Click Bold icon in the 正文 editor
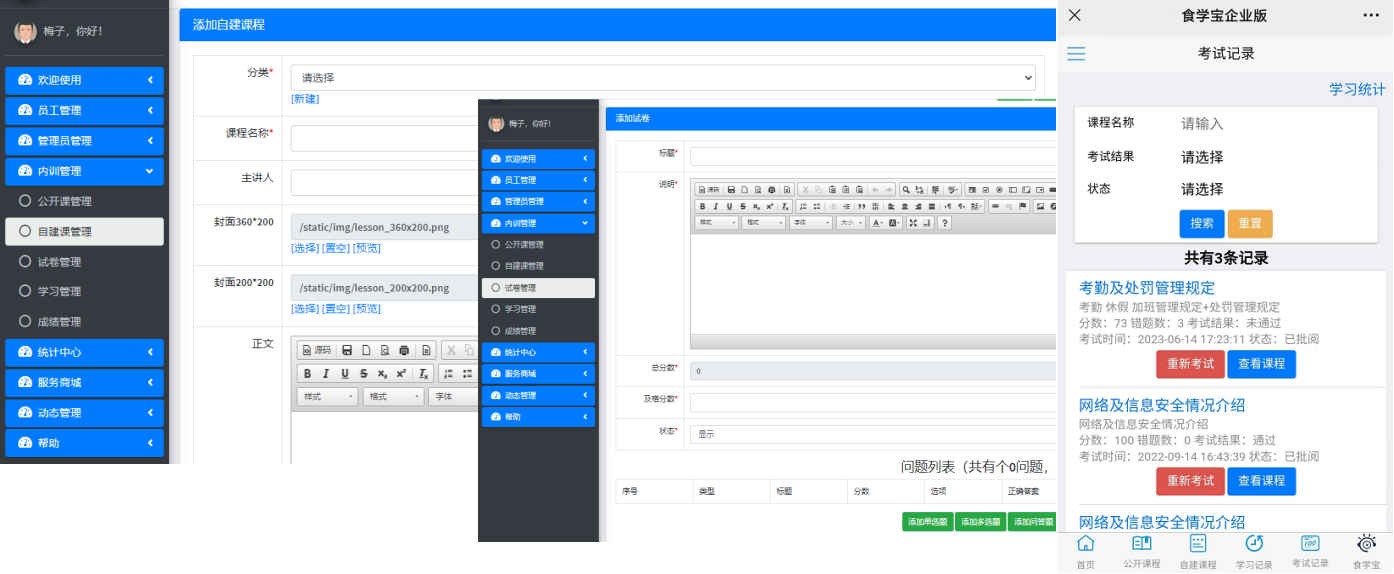Screen dimensions: 1394x574 [x=307, y=374]
